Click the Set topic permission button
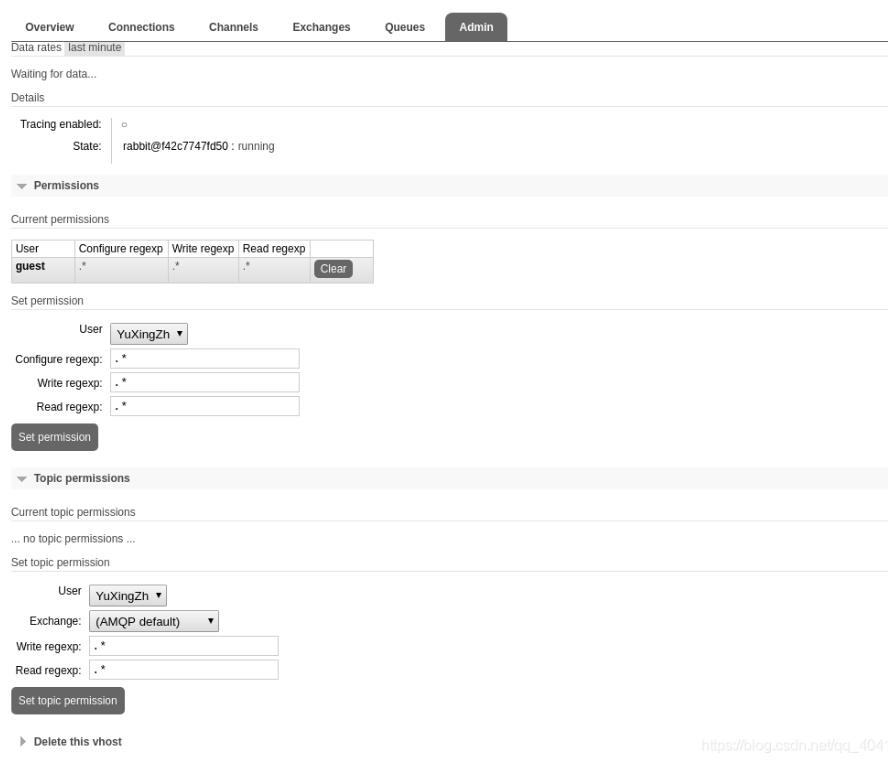 [x=68, y=701]
